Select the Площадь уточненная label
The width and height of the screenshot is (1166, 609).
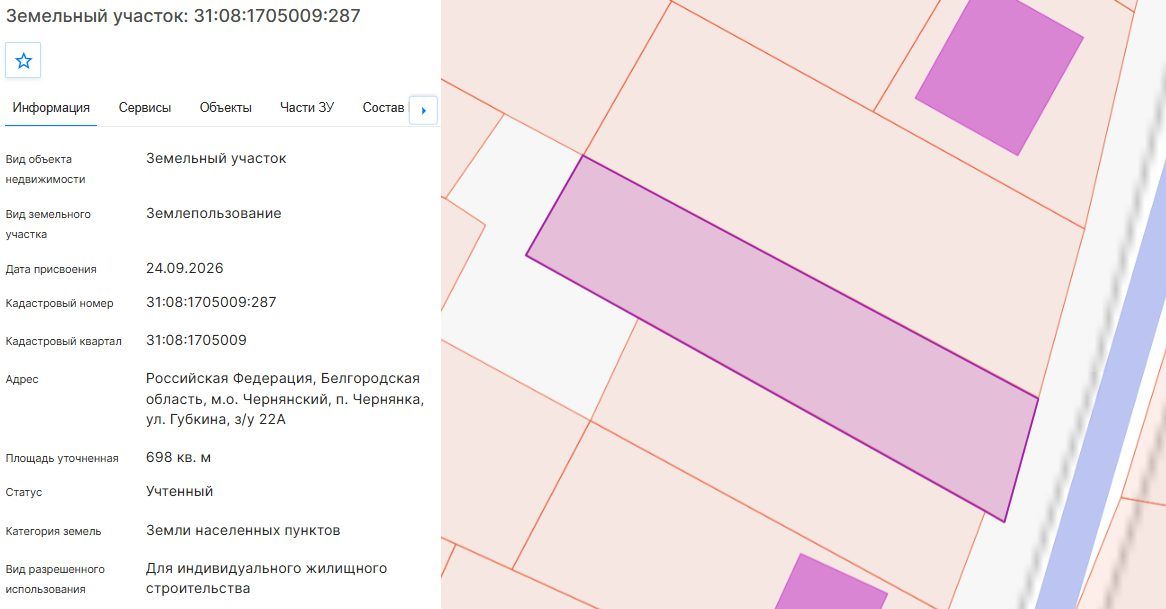(x=62, y=458)
